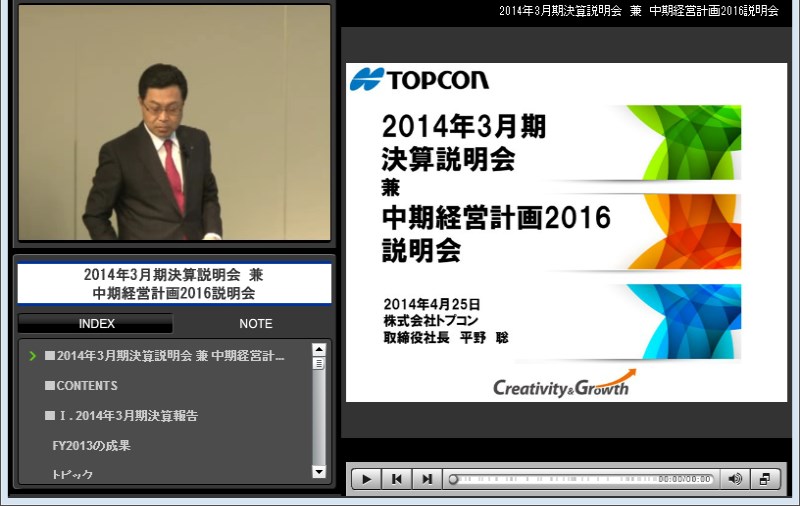Click the Creativity & Growth slogan
Screen dimensions: 800x506
(565, 385)
